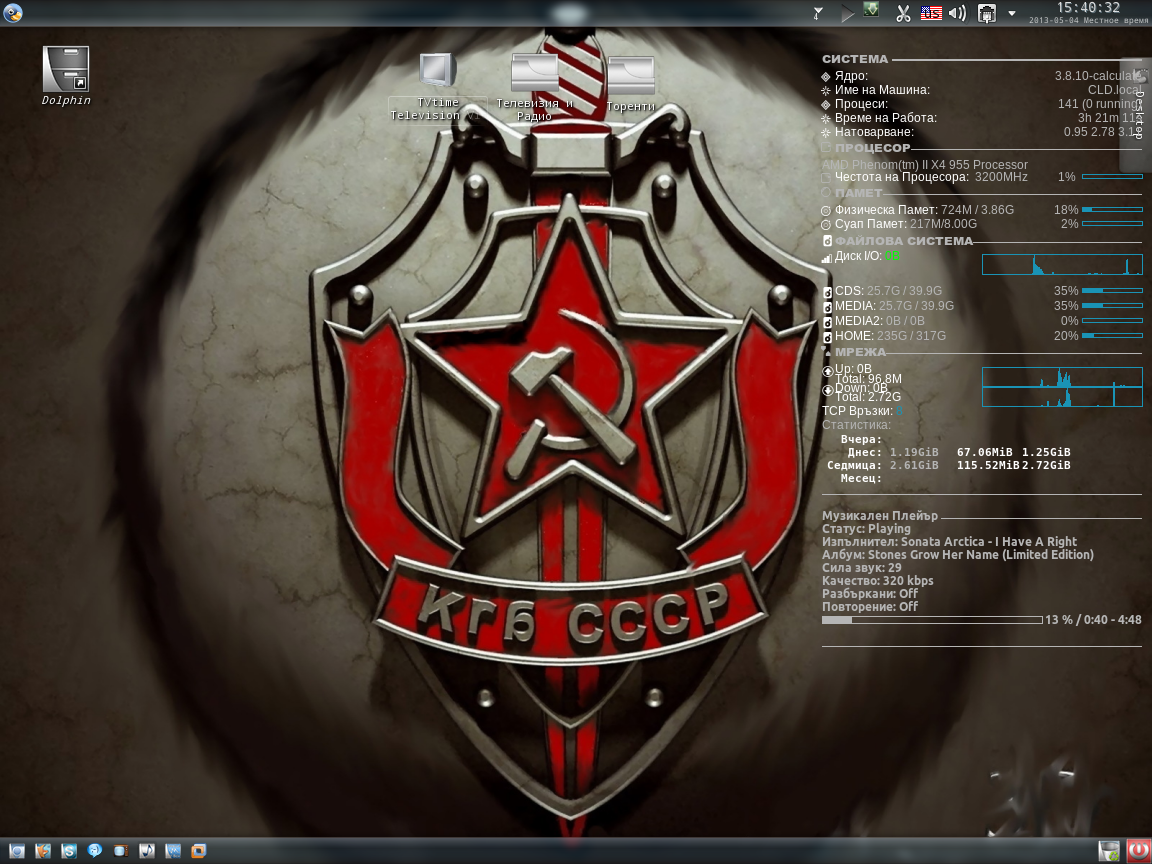
Task: Open the Телевизия и Радио desktop folder
Action: (534, 87)
